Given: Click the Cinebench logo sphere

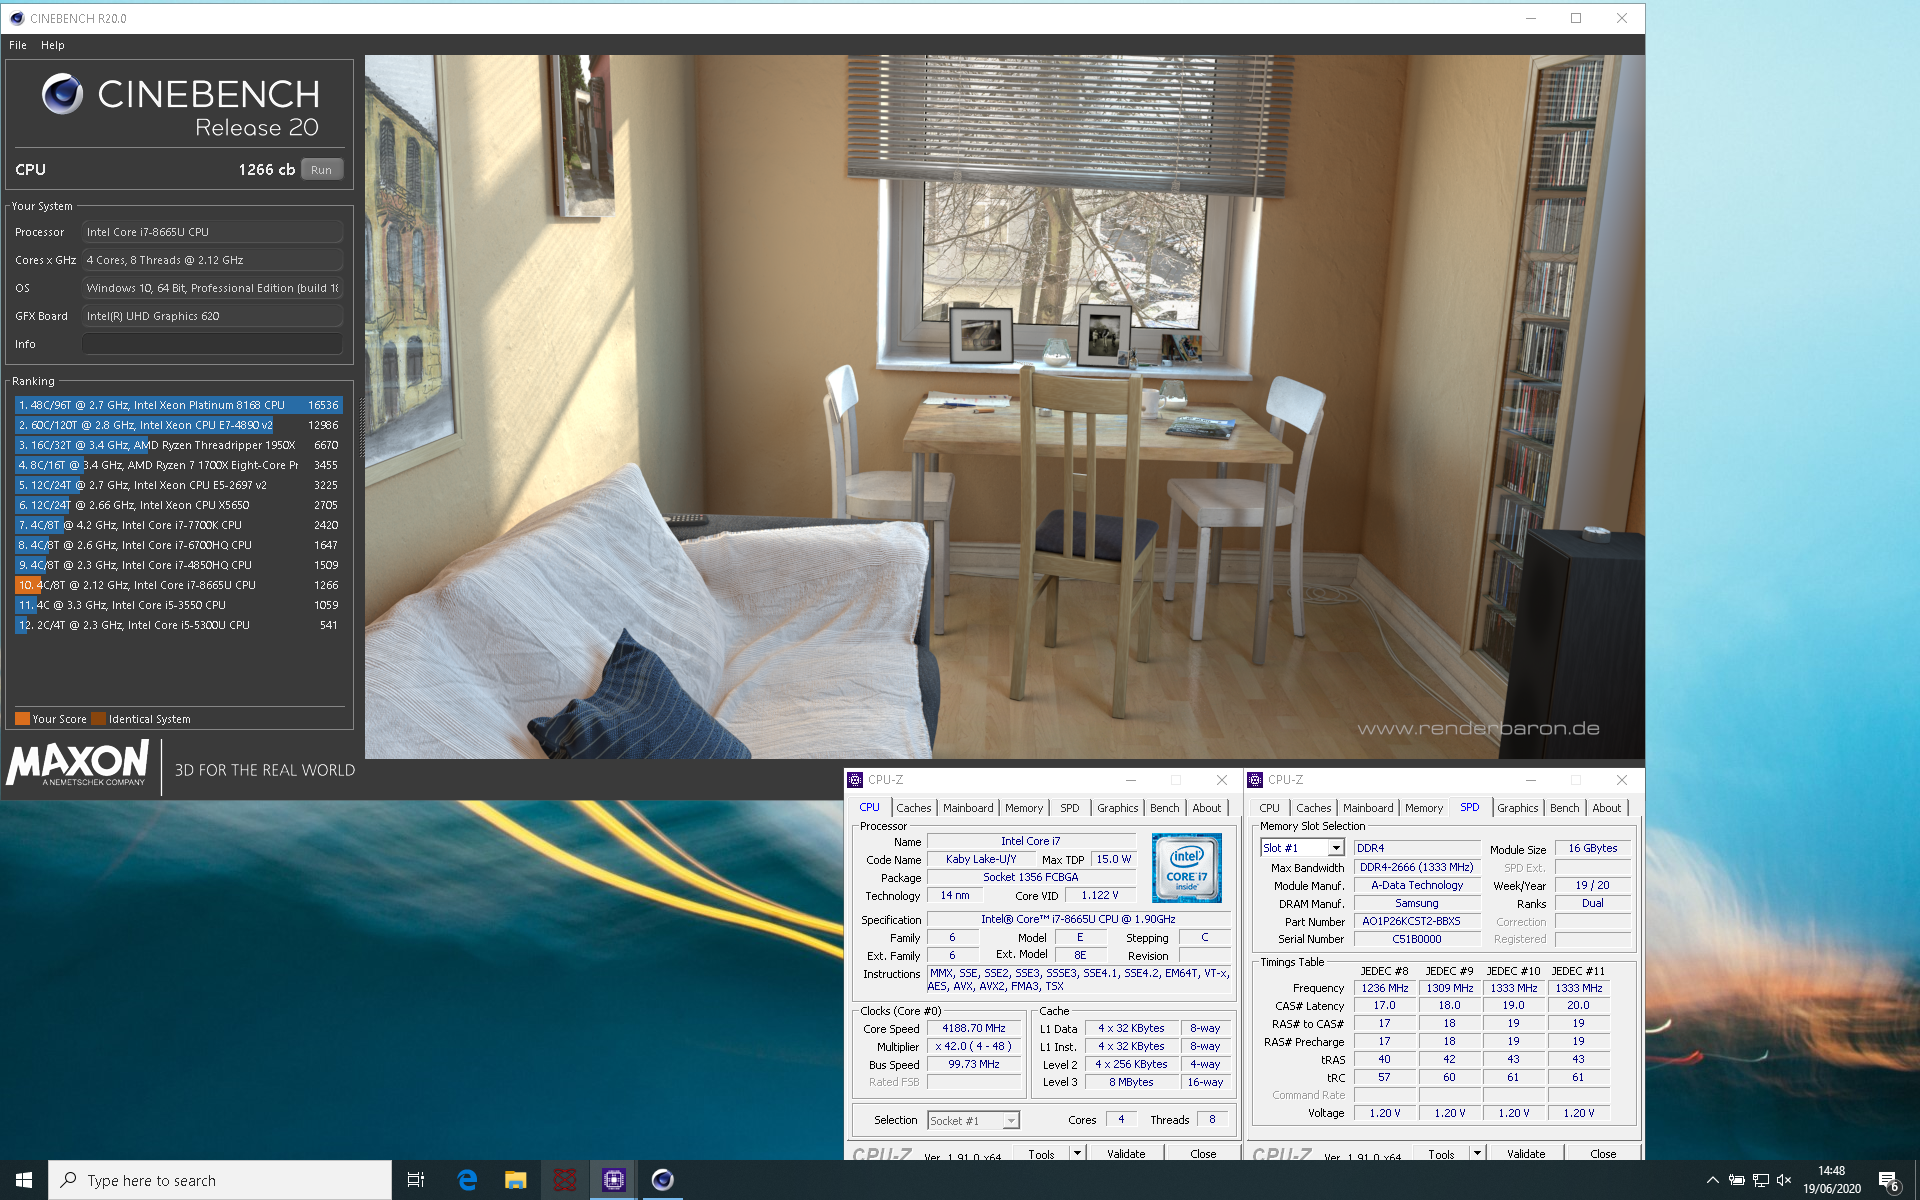Looking at the screenshot, I should (62, 94).
